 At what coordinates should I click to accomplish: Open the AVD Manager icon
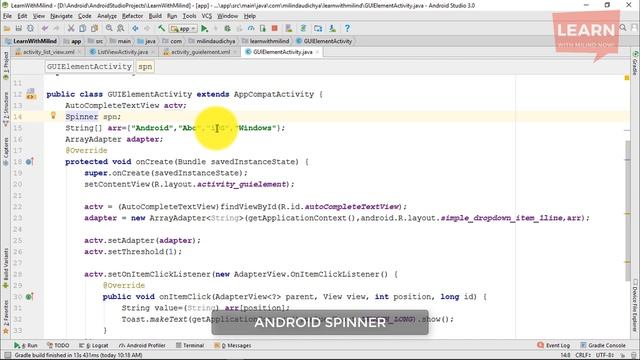289,29
